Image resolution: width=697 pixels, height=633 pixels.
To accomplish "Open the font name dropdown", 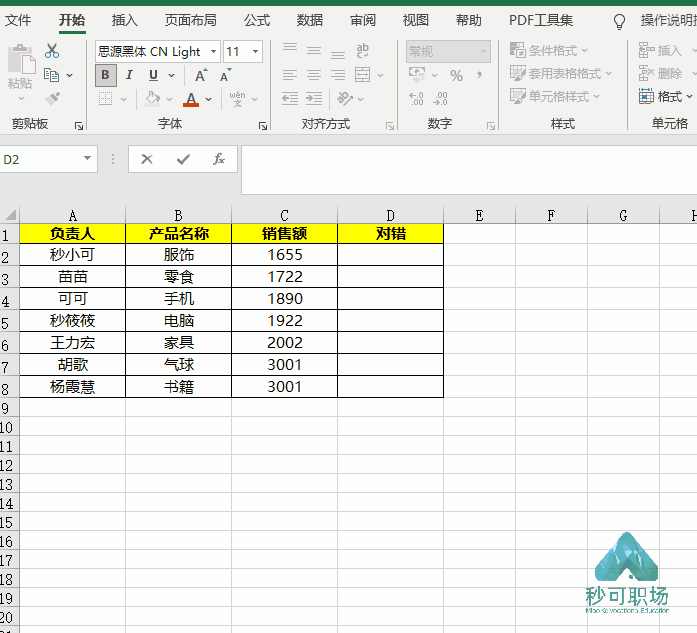I will 213,52.
